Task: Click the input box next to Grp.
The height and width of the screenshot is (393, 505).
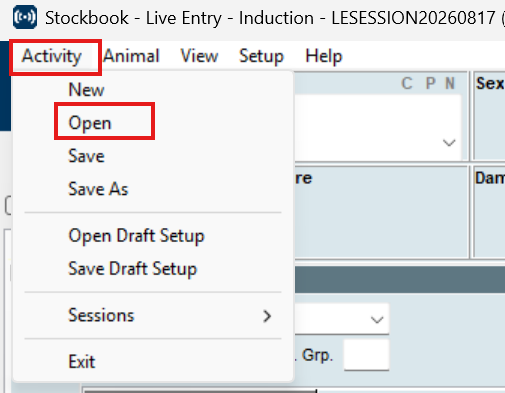Action: 366,355
